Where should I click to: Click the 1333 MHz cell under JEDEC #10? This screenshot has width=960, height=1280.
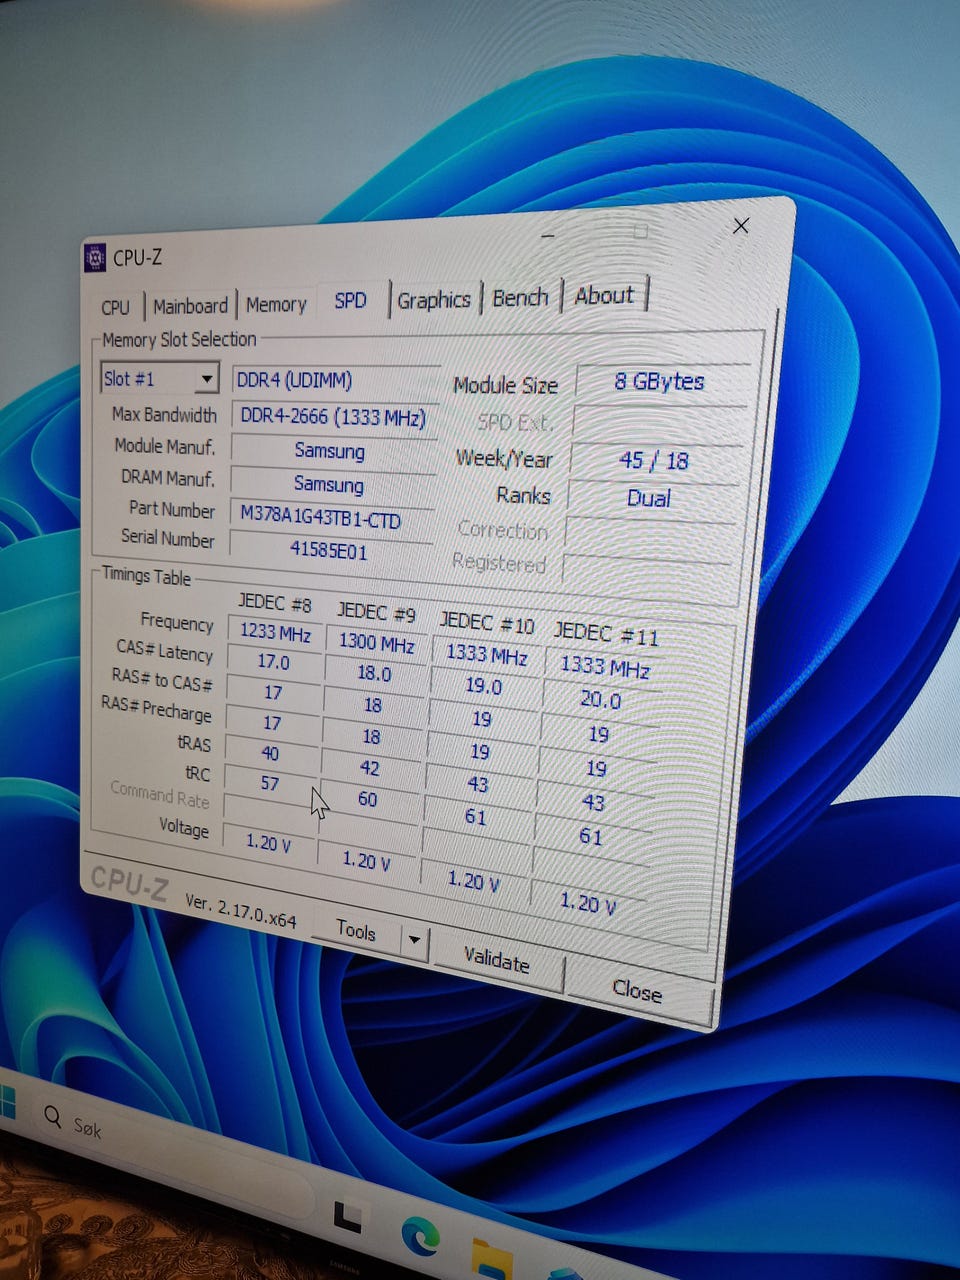click(x=486, y=654)
